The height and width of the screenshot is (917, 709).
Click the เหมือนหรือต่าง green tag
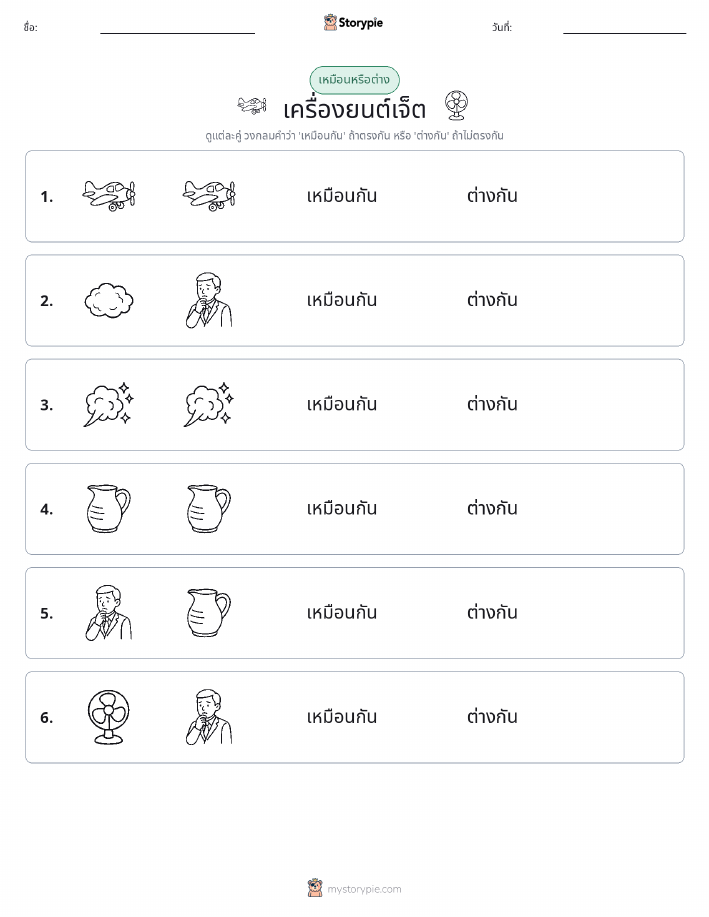(354, 80)
